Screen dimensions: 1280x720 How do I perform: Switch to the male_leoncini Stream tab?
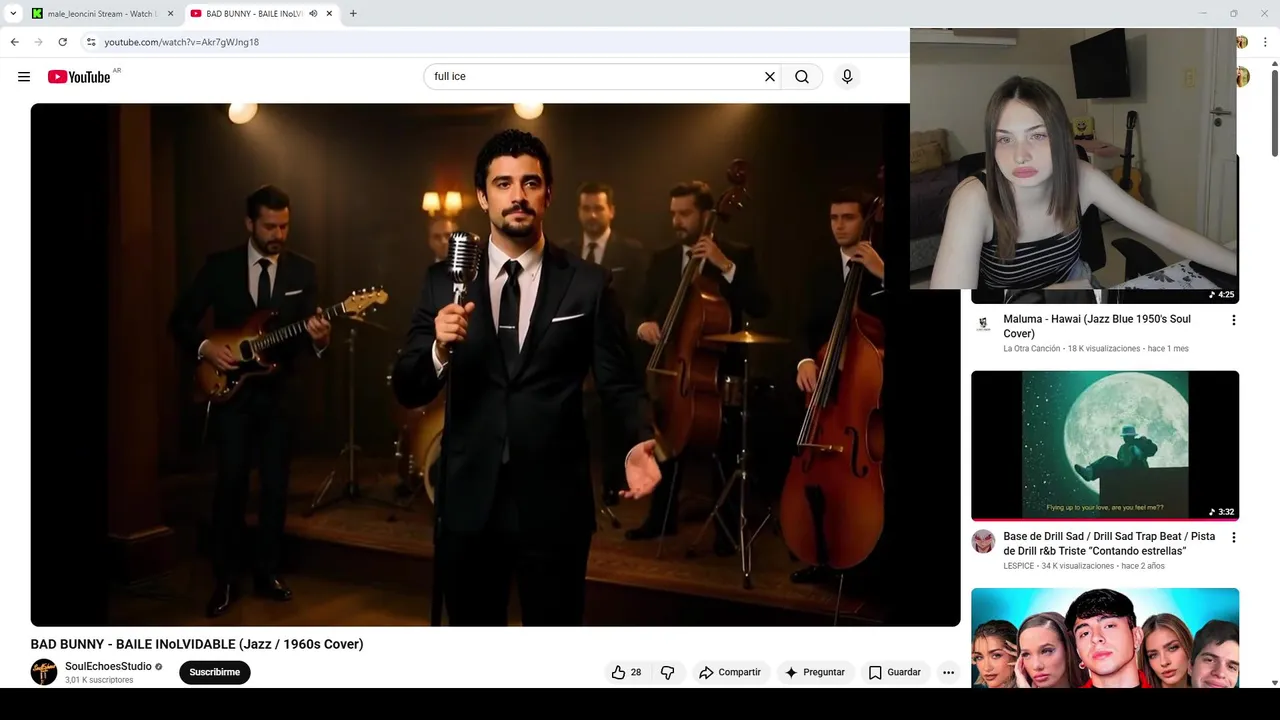(103, 14)
